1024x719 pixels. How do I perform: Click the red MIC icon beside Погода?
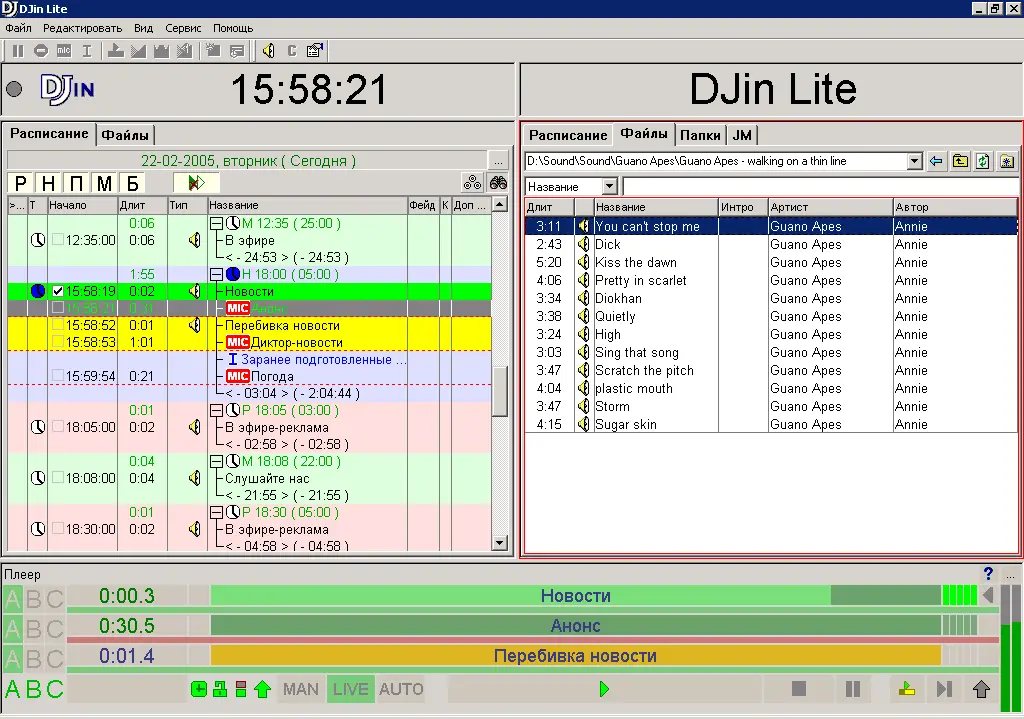pos(238,376)
